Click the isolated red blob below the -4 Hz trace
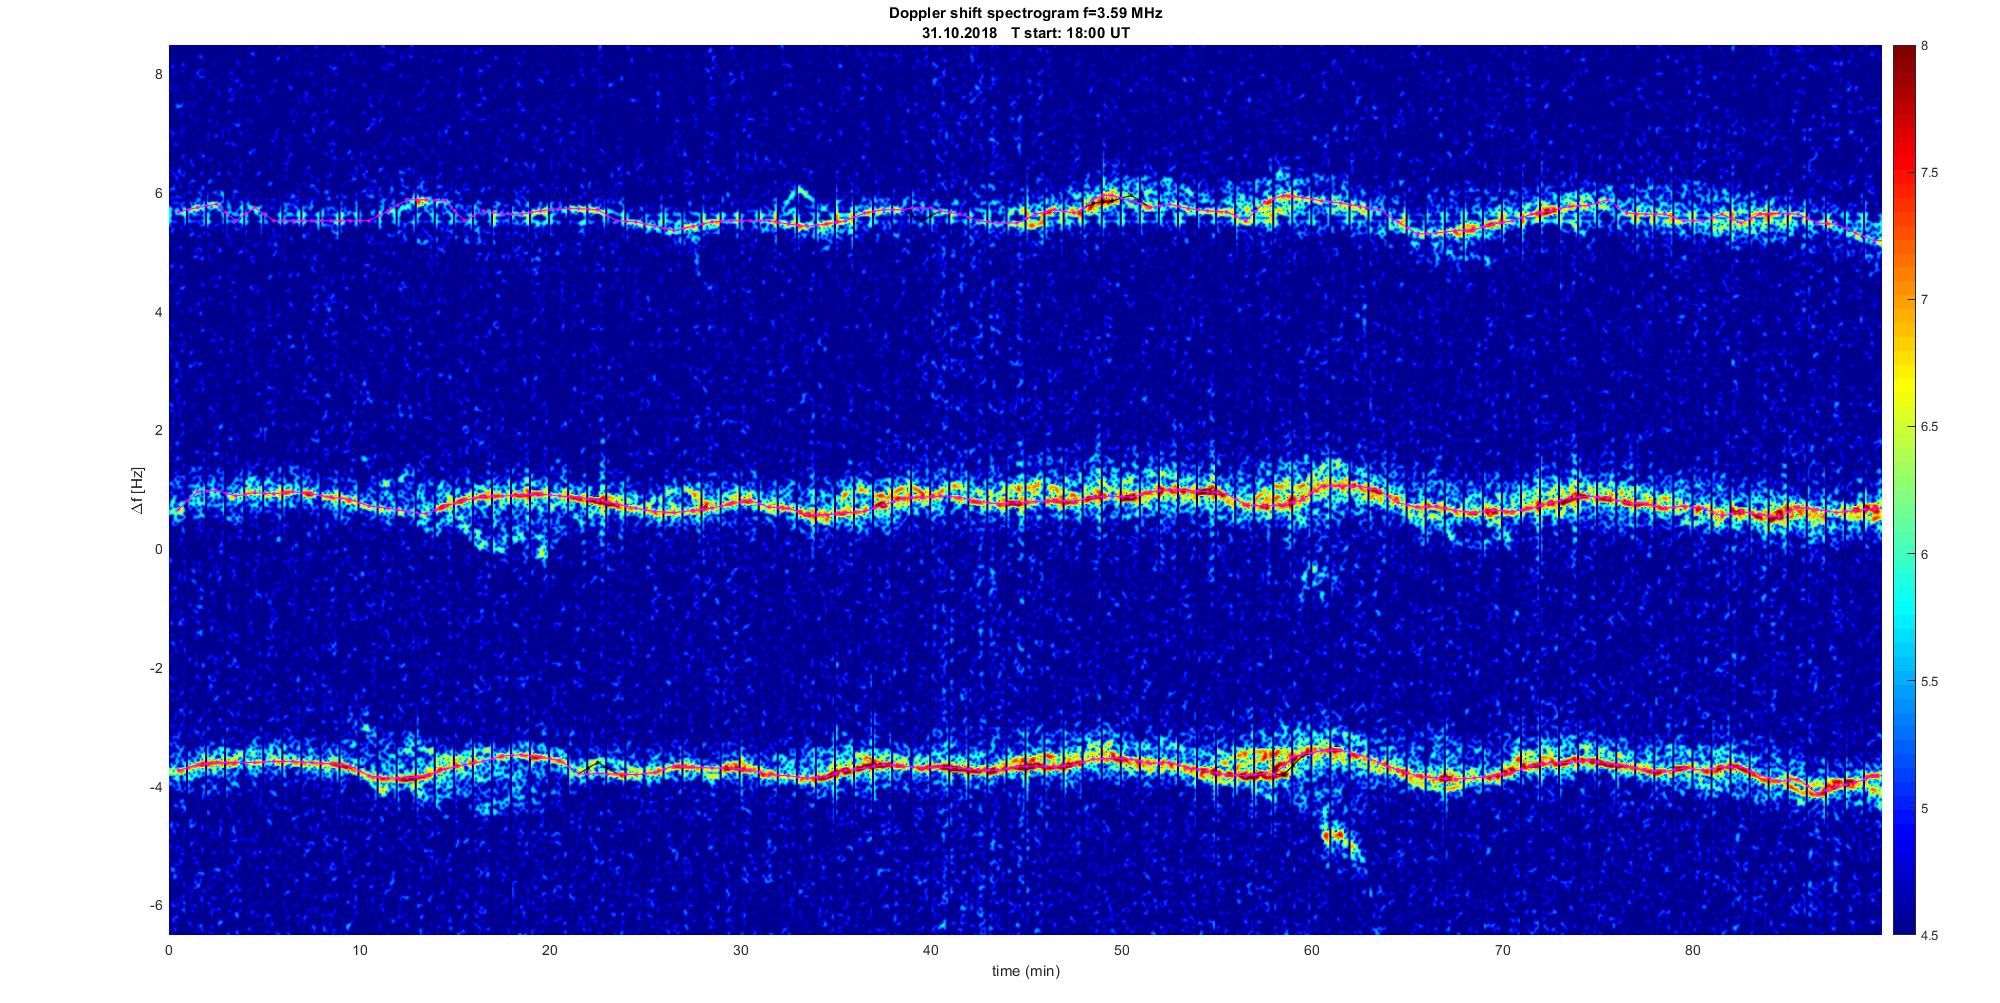This screenshot has height=1003, width=2000. pyautogui.click(x=1336, y=836)
